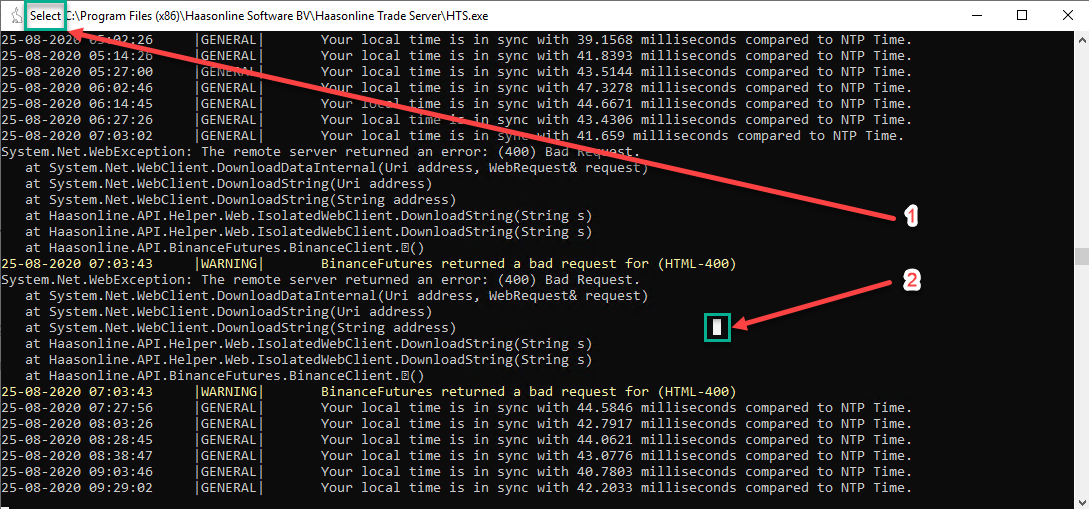Image resolution: width=1089 pixels, height=509 pixels.
Task: Click the 05:14:26 log timestamp
Action: [x=122, y=56]
